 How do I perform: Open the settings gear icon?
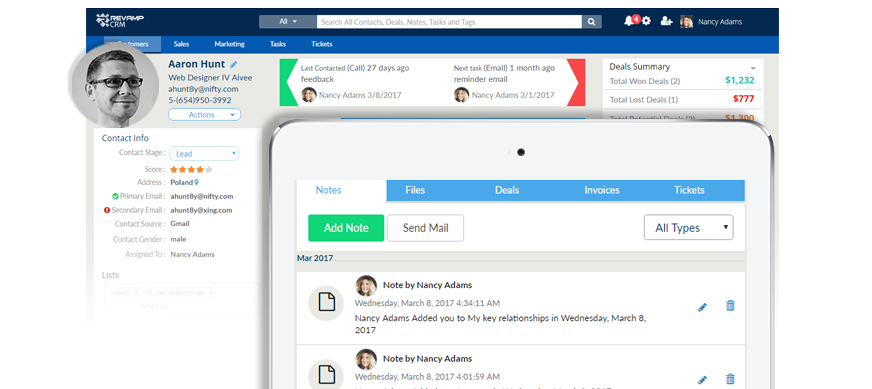click(x=646, y=21)
